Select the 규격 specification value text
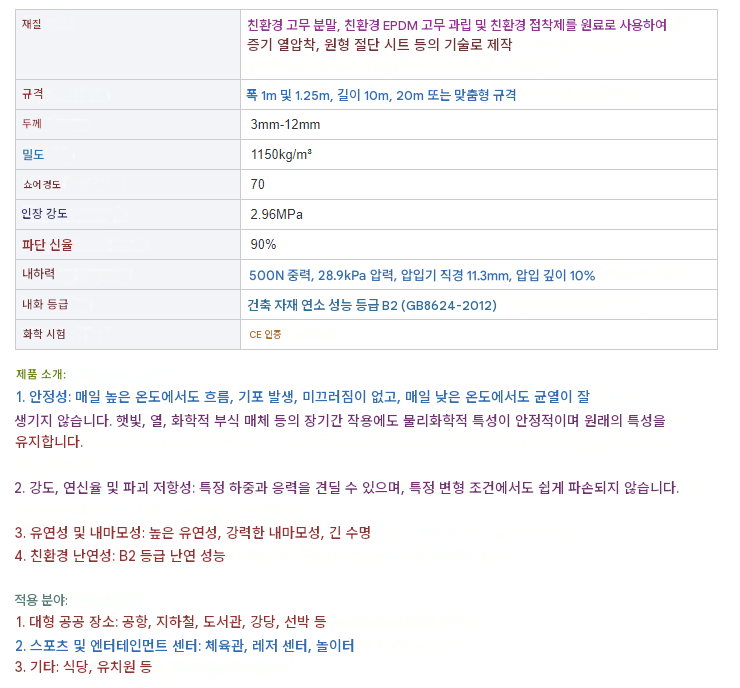This screenshot has height=688, width=740. point(381,95)
